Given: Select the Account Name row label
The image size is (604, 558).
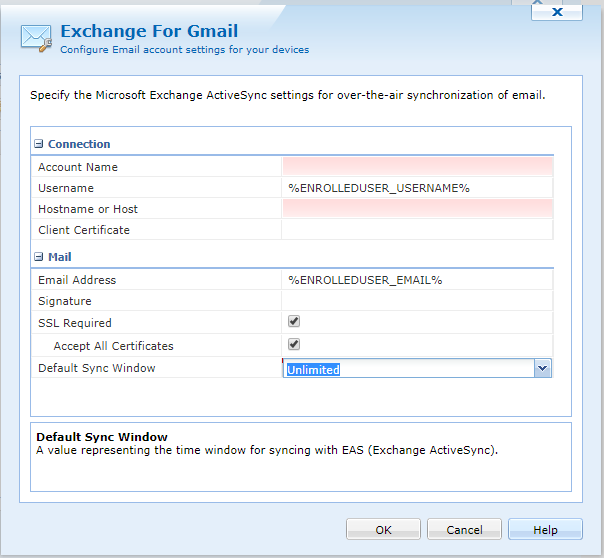Looking at the screenshot, I should coord(78,167).
